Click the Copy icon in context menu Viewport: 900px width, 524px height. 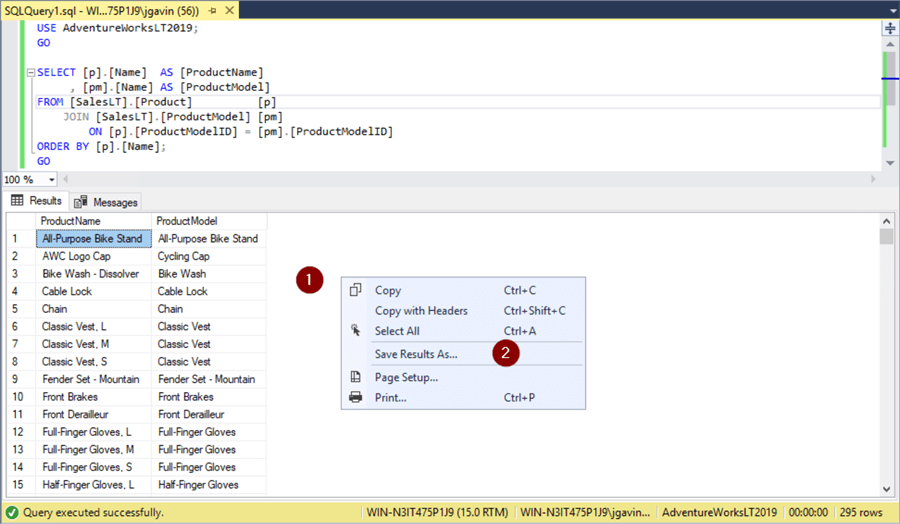(x=355, y=290)
